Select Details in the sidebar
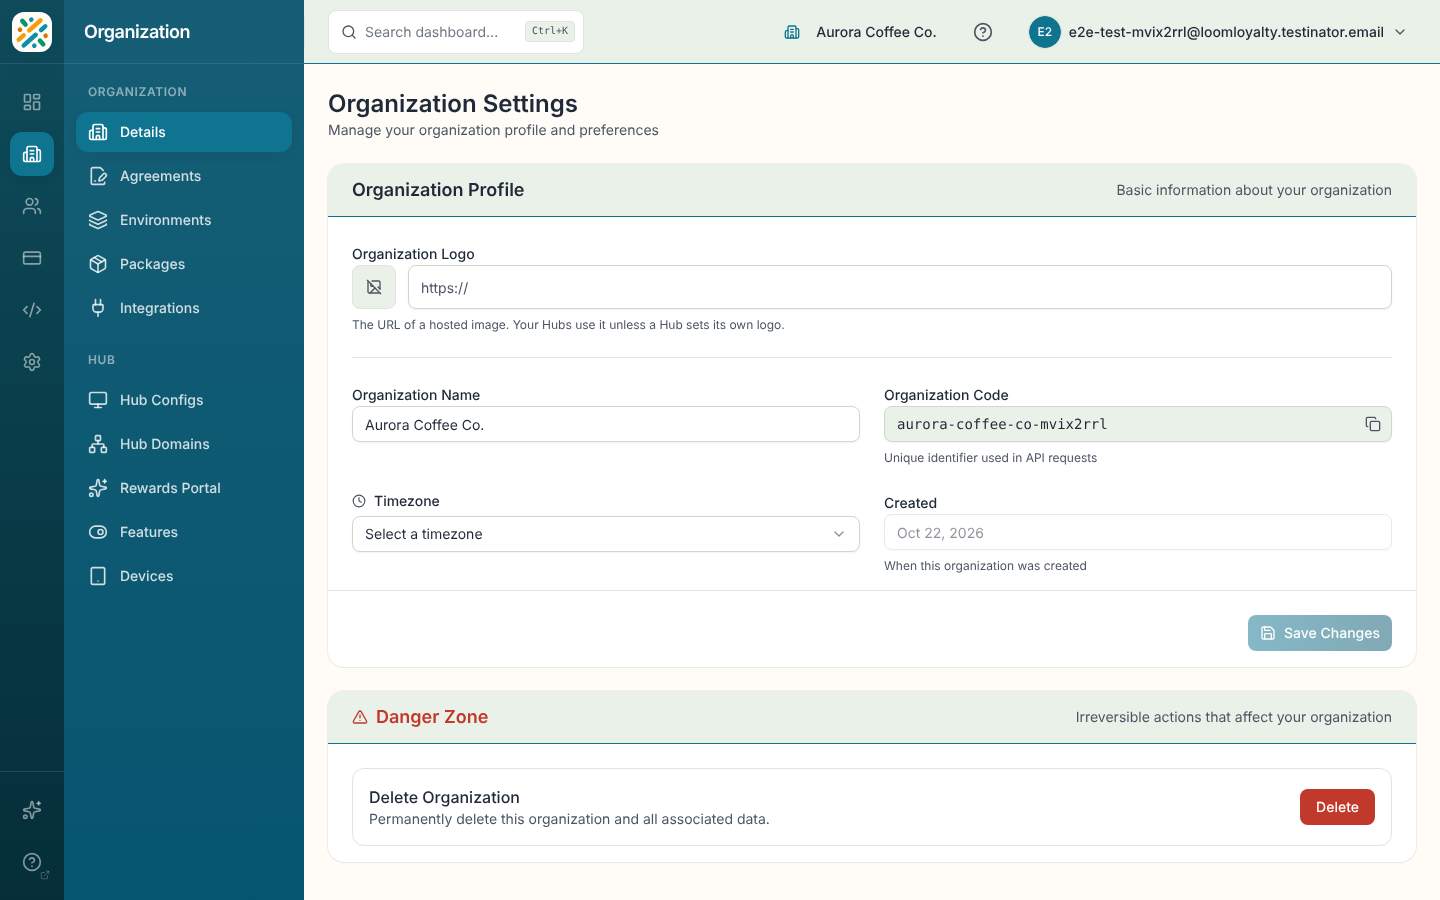The width and height of the screenshot is (1440, 900). 184,132
